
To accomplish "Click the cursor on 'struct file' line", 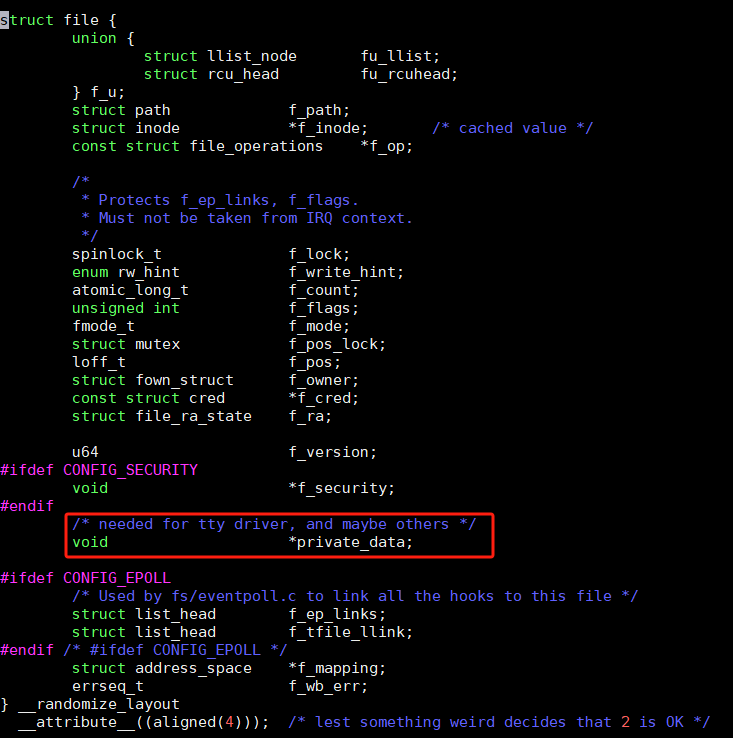I will [x=4, y=20].
